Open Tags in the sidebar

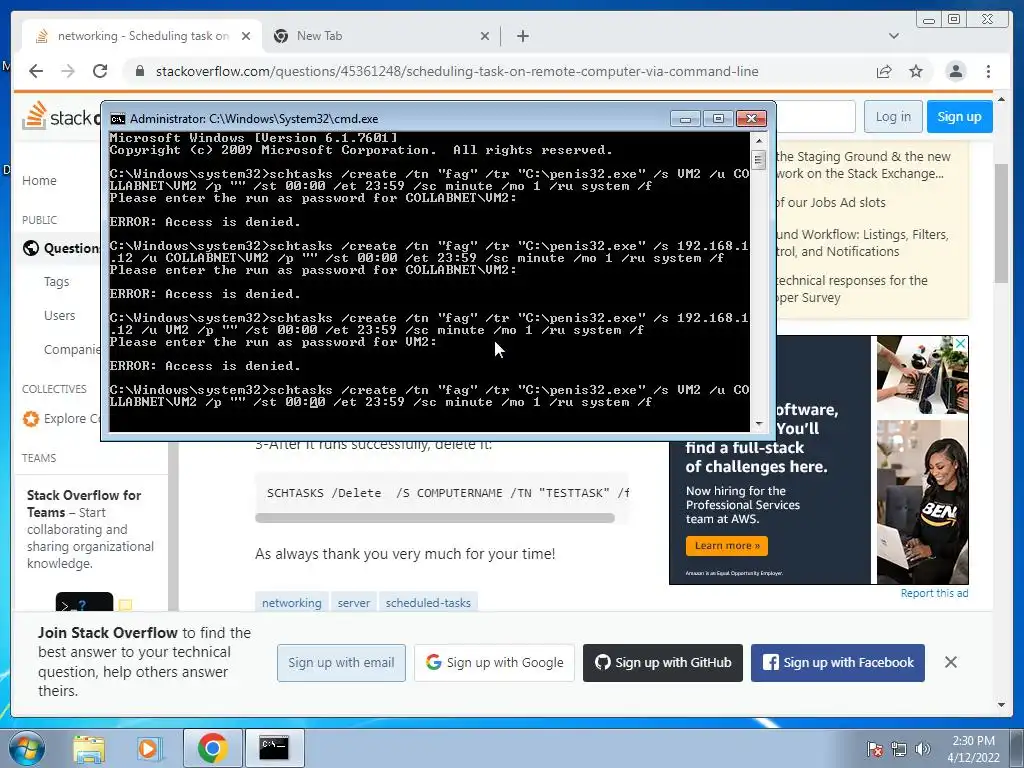[x=56, y=281]
